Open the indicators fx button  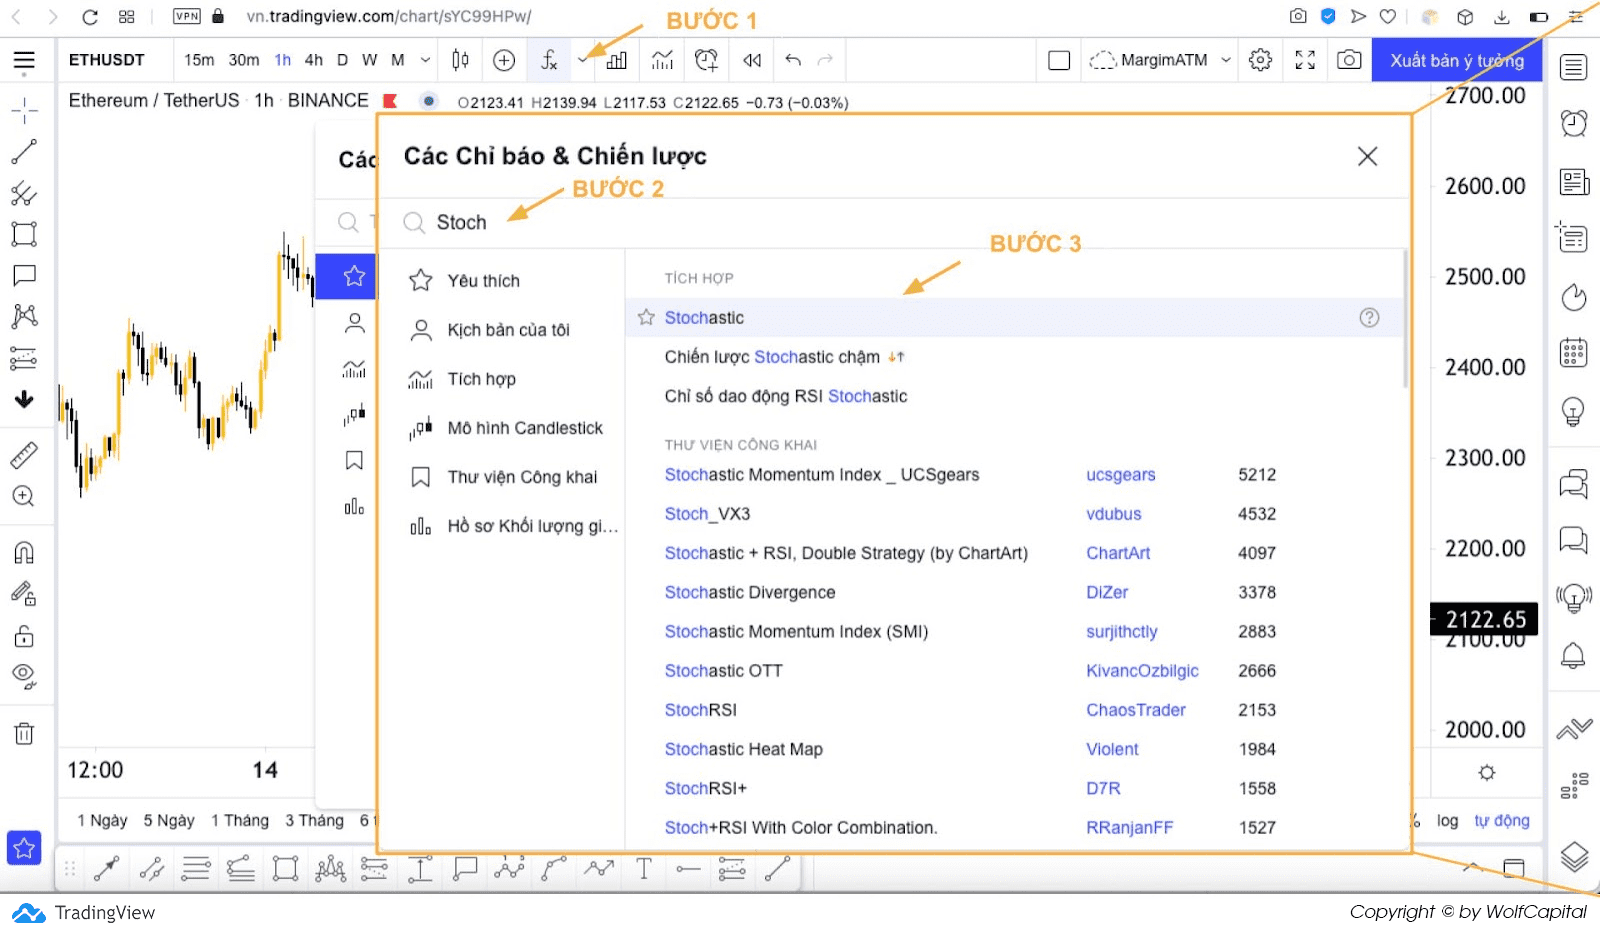pos(549,60)
